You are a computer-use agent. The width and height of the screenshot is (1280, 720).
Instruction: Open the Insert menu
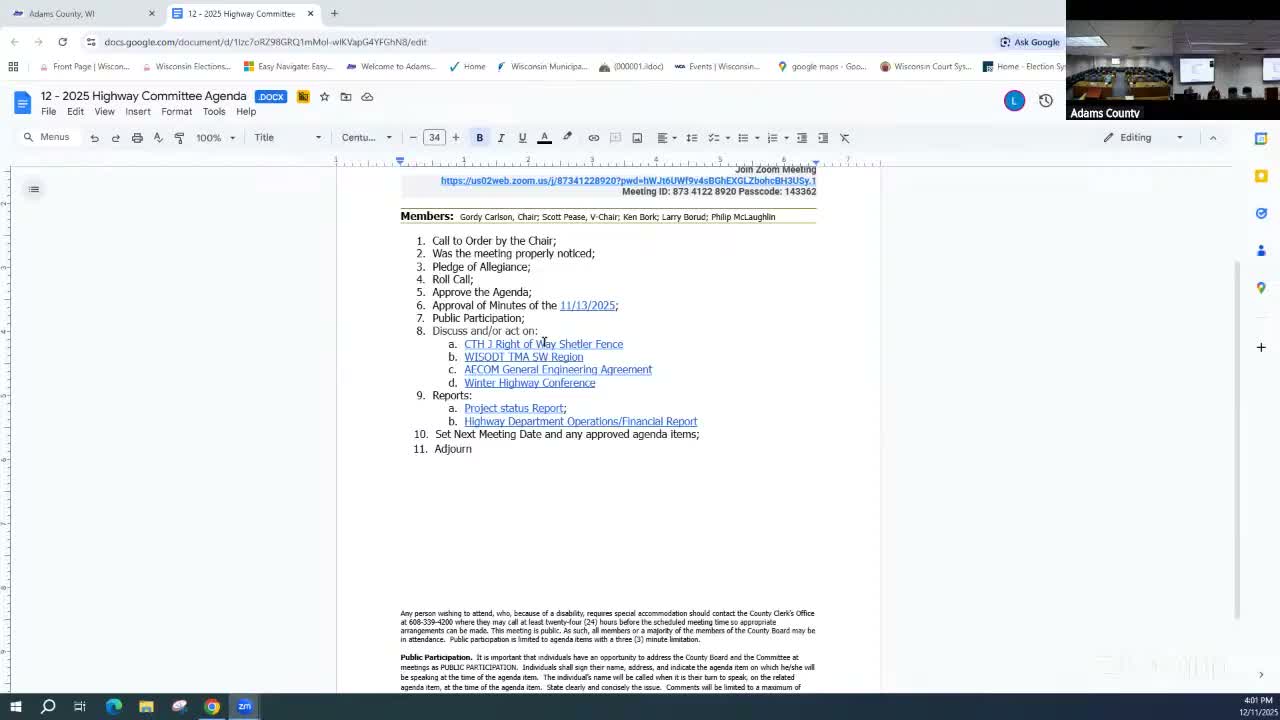click(138, 112)
